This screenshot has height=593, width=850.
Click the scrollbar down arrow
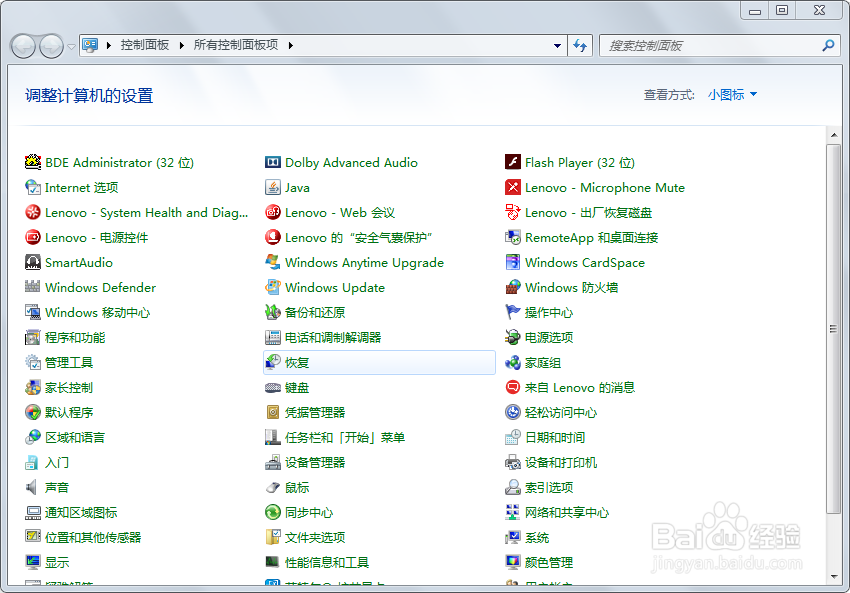tap(833, 577)
